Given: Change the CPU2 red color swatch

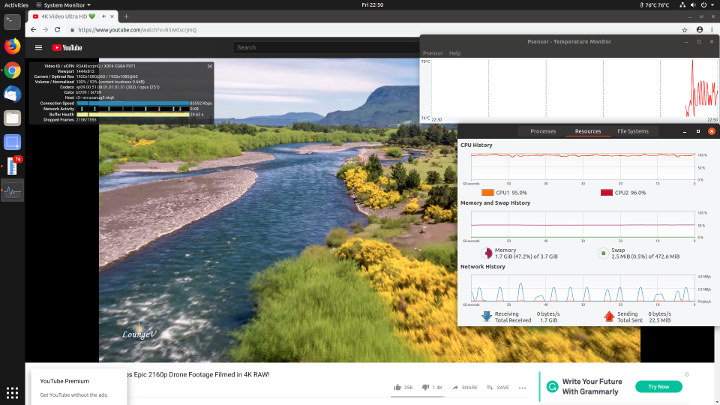Looking at the screenshot, I should 607,192.
